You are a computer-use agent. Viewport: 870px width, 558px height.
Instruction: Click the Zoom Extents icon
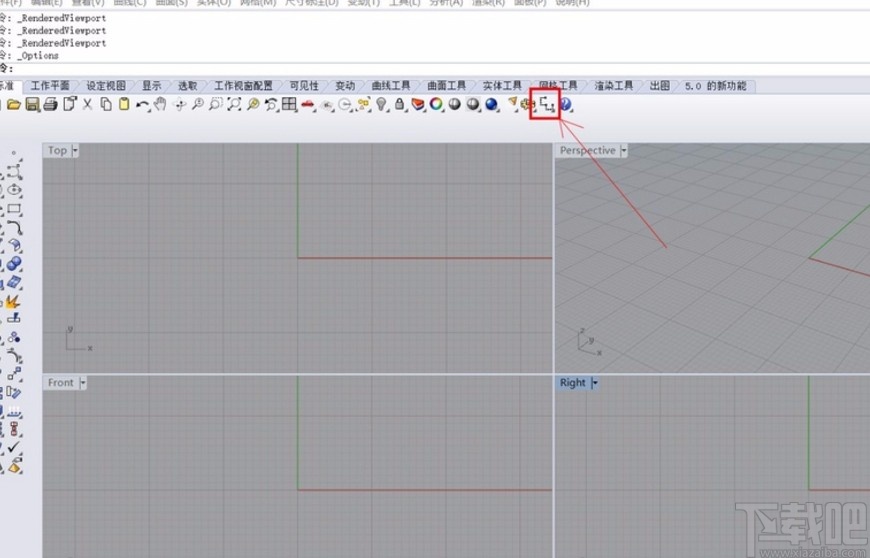point(234,104)
